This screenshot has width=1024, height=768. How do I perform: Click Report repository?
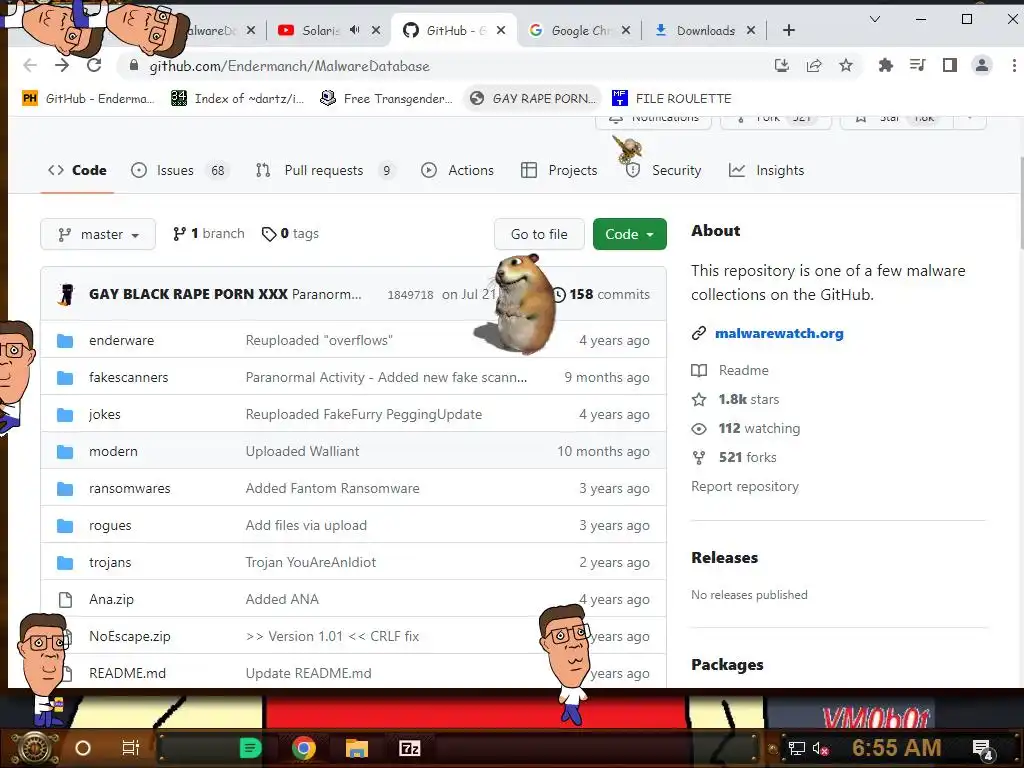(x=744, y=487)
